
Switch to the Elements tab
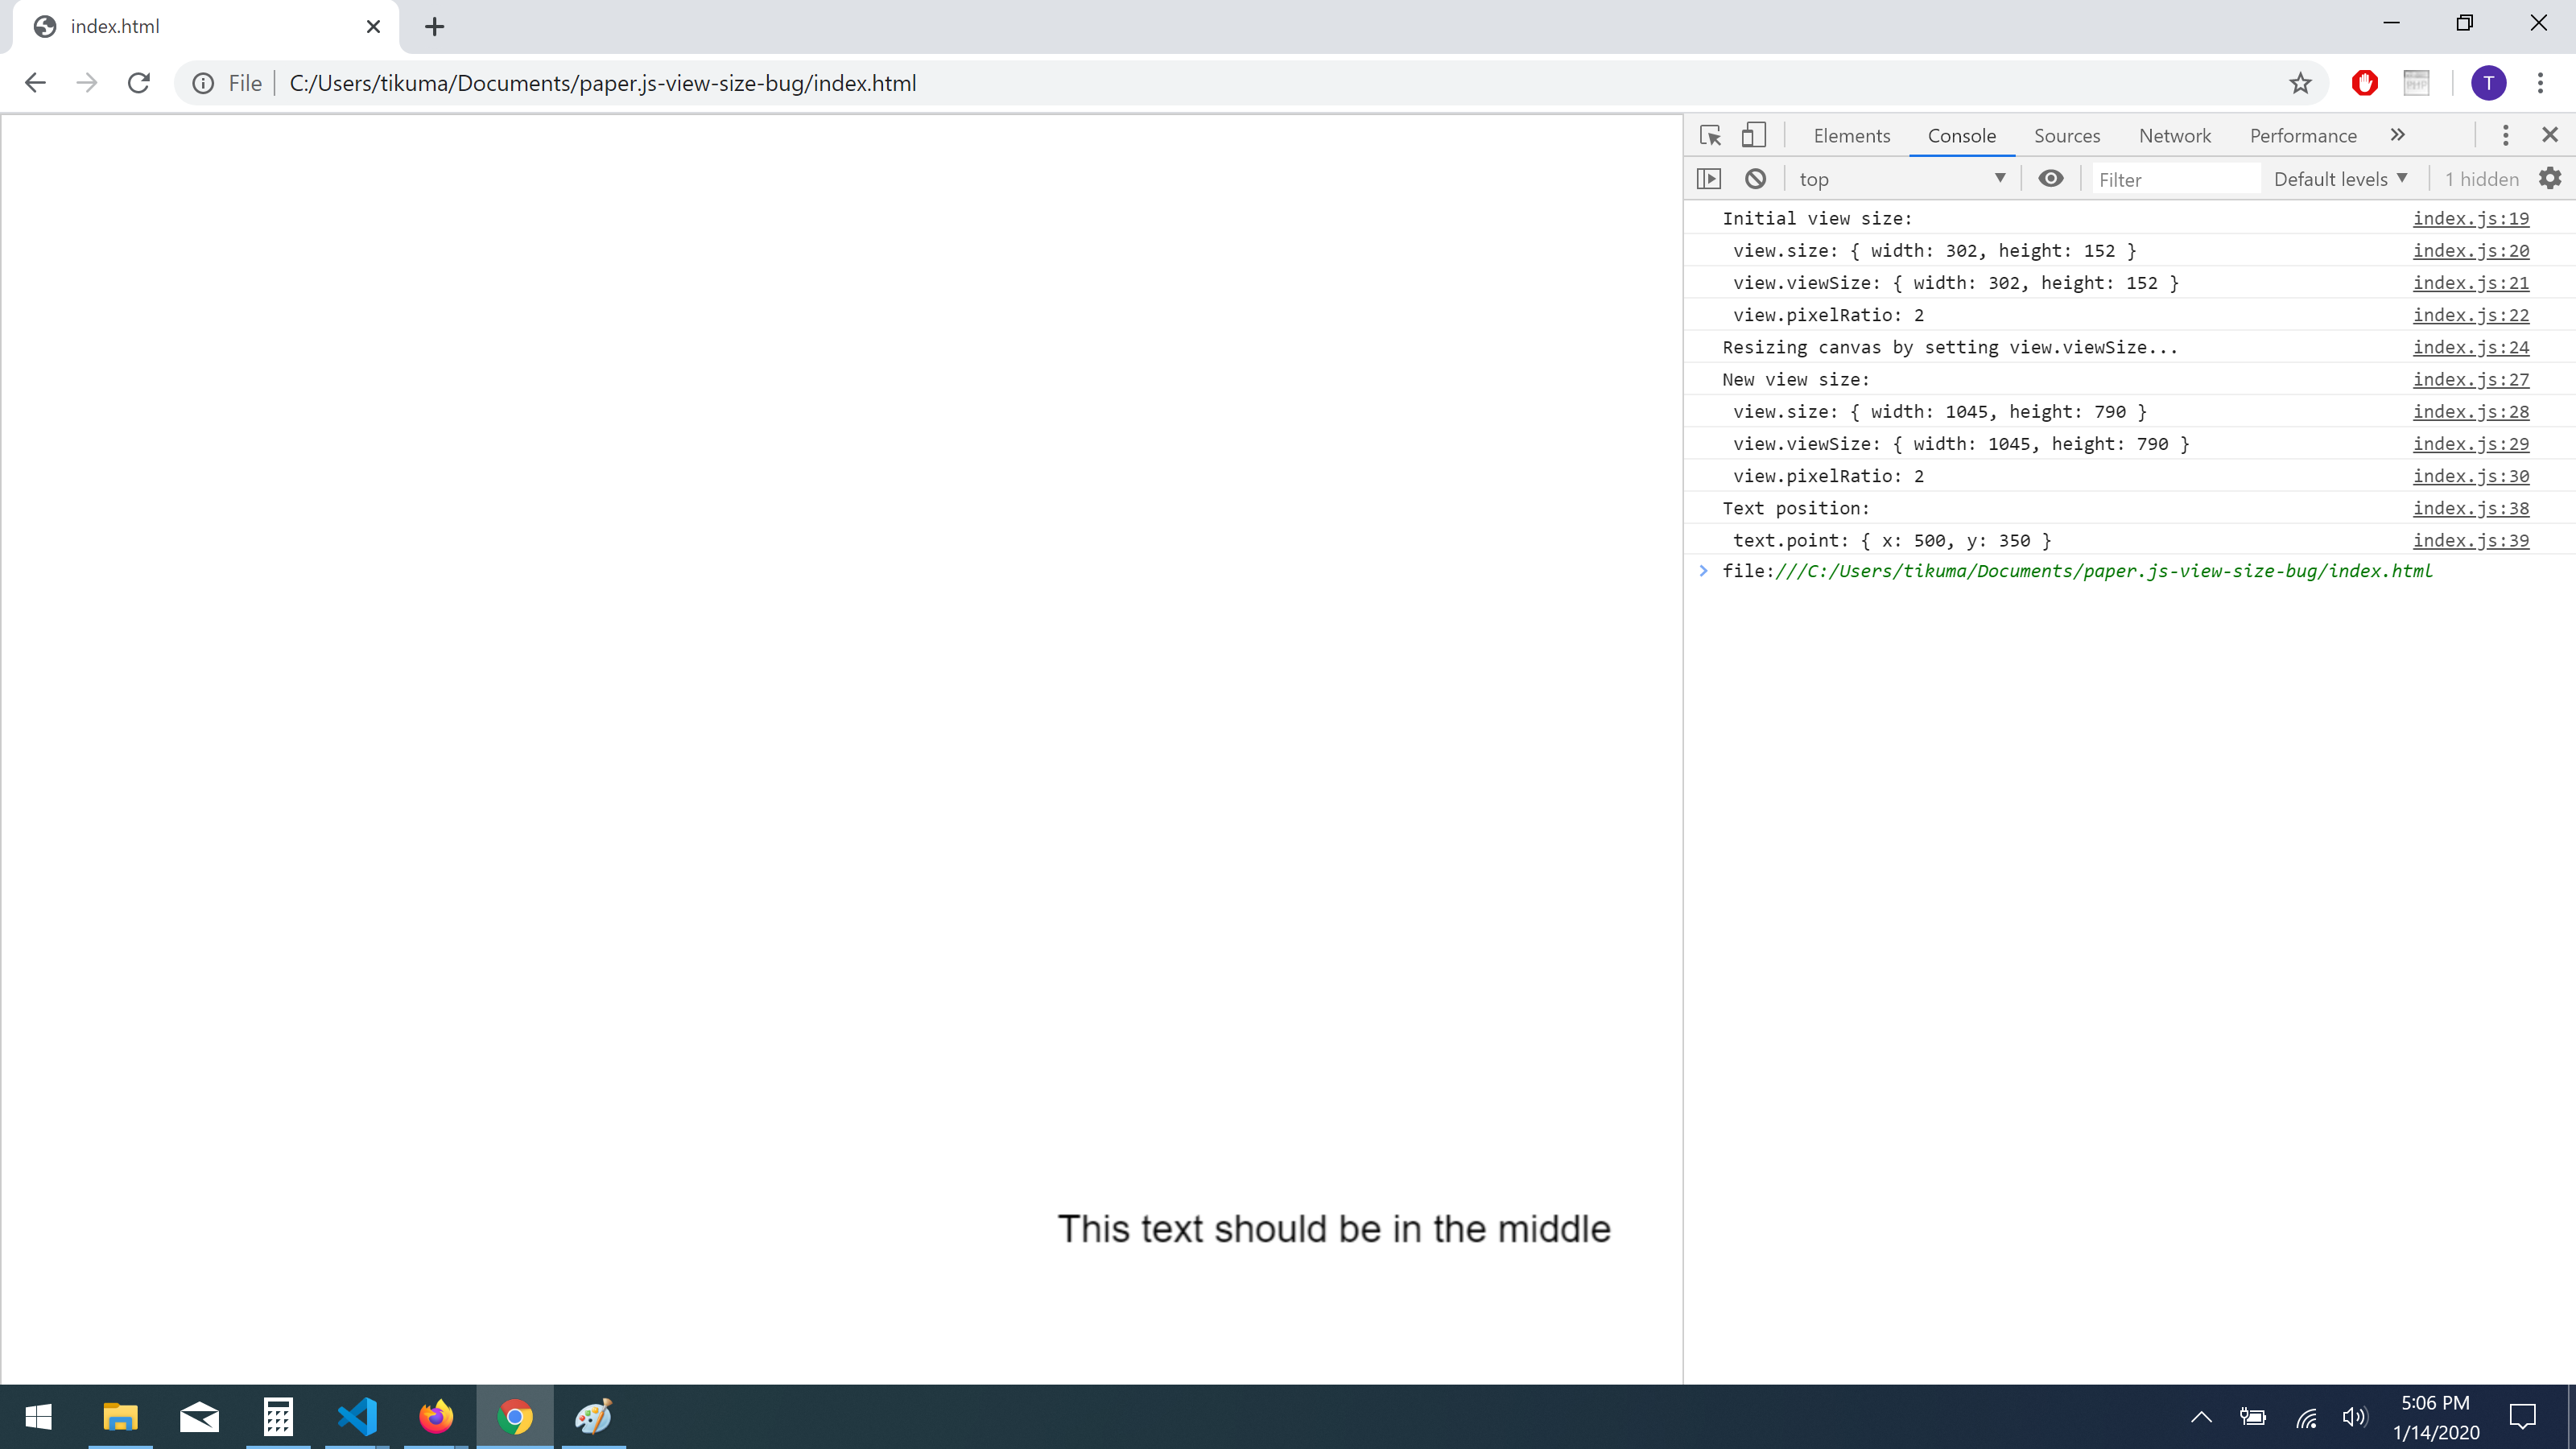pyautogui.click(x=1851, y=136)
